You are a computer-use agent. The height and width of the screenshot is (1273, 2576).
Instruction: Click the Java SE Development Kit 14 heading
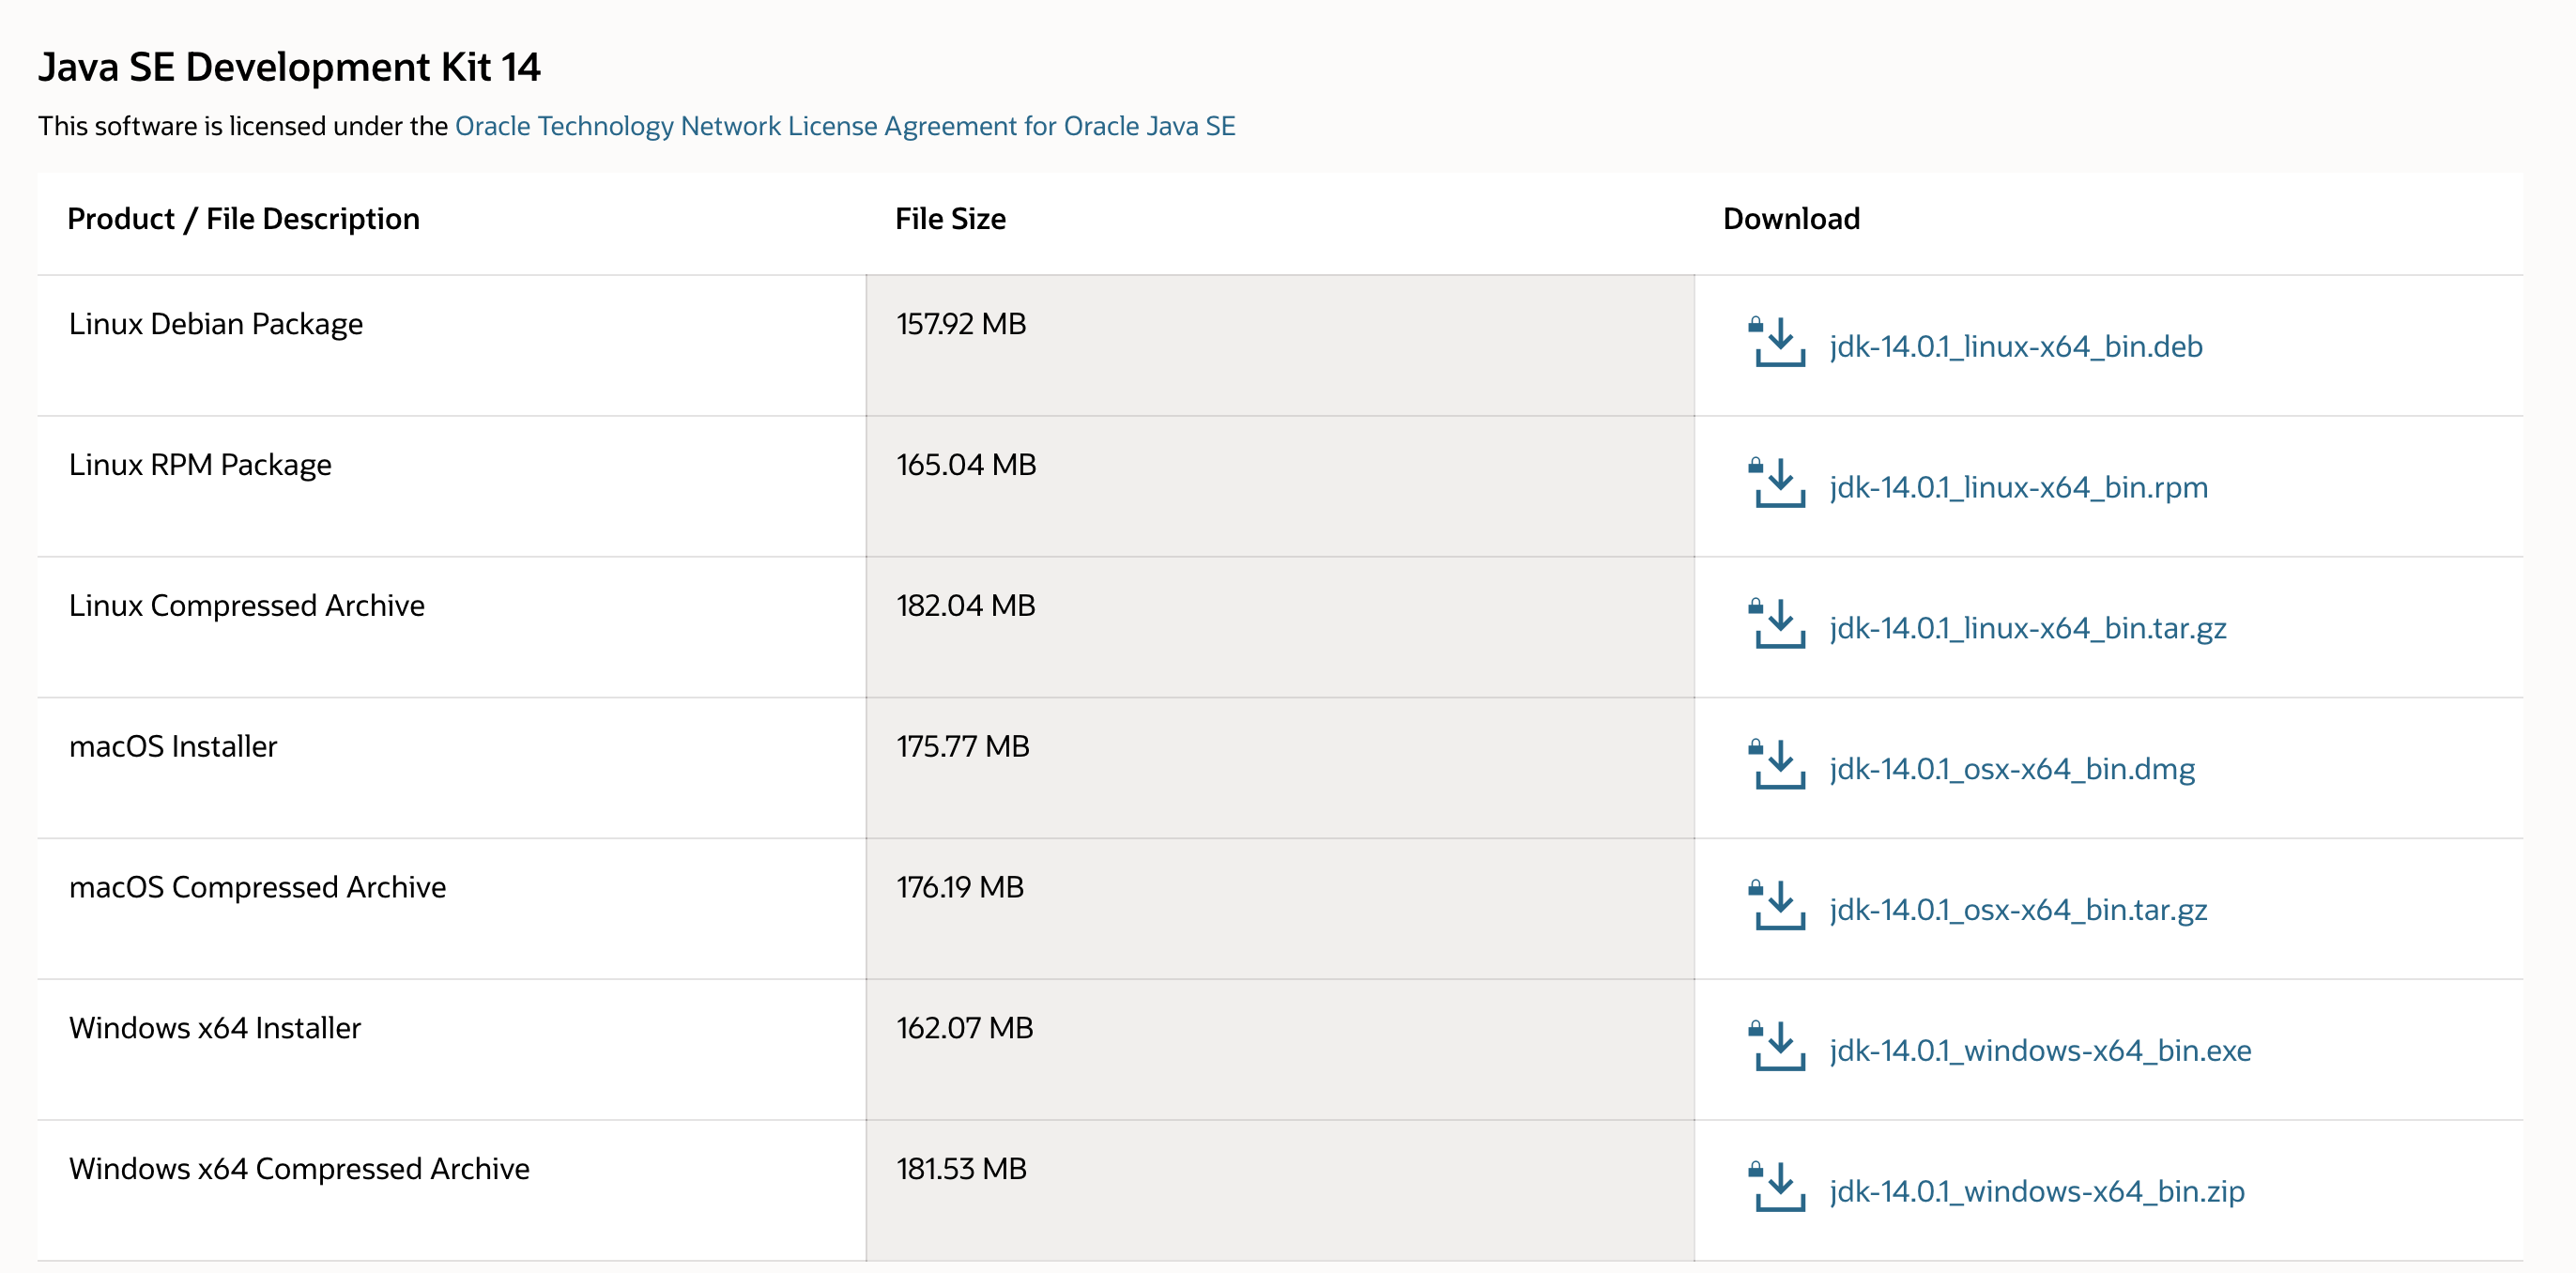pos(289,67)
